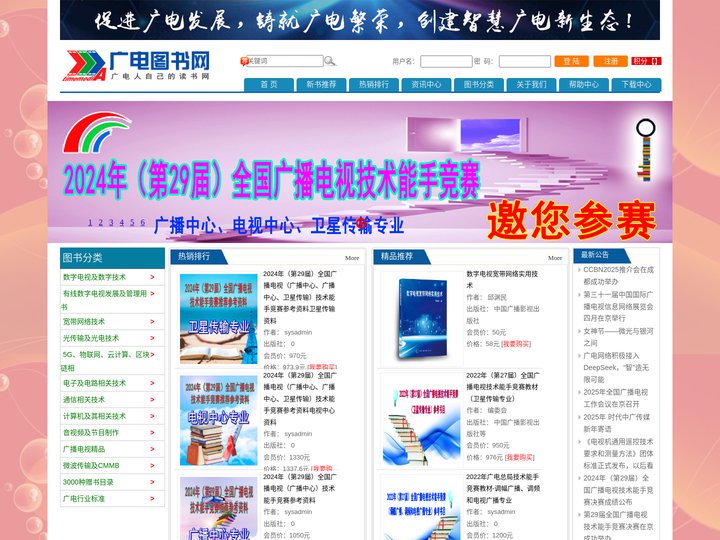Click More link in 热销排行 panel

(x=352, y=258)
